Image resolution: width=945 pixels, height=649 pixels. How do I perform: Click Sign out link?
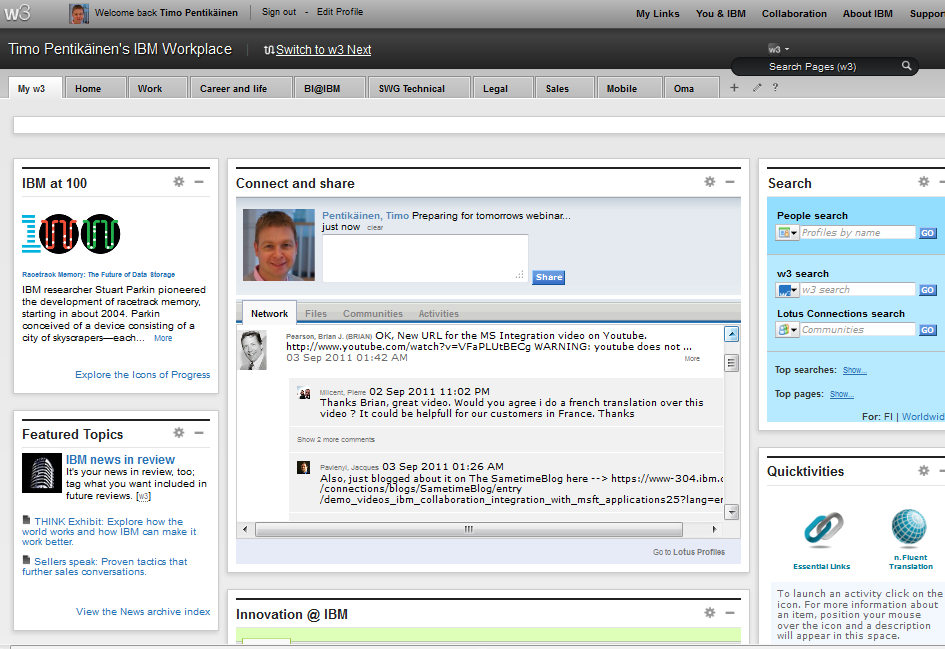(279, 12)
